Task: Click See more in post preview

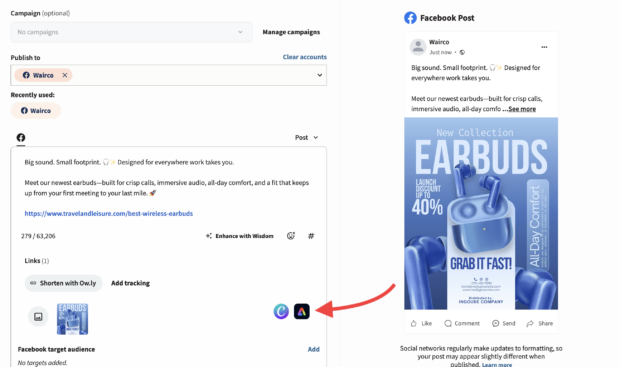Action: (x=522, y=109)
